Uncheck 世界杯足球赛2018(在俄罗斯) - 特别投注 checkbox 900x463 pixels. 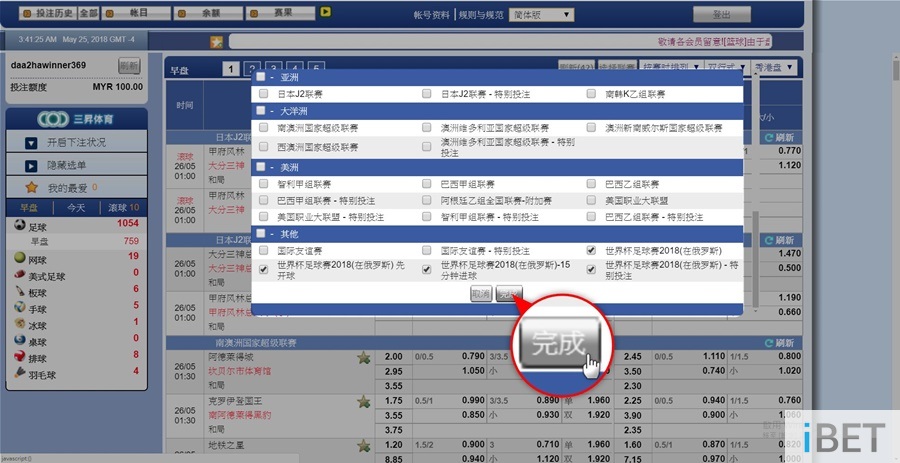591,270
